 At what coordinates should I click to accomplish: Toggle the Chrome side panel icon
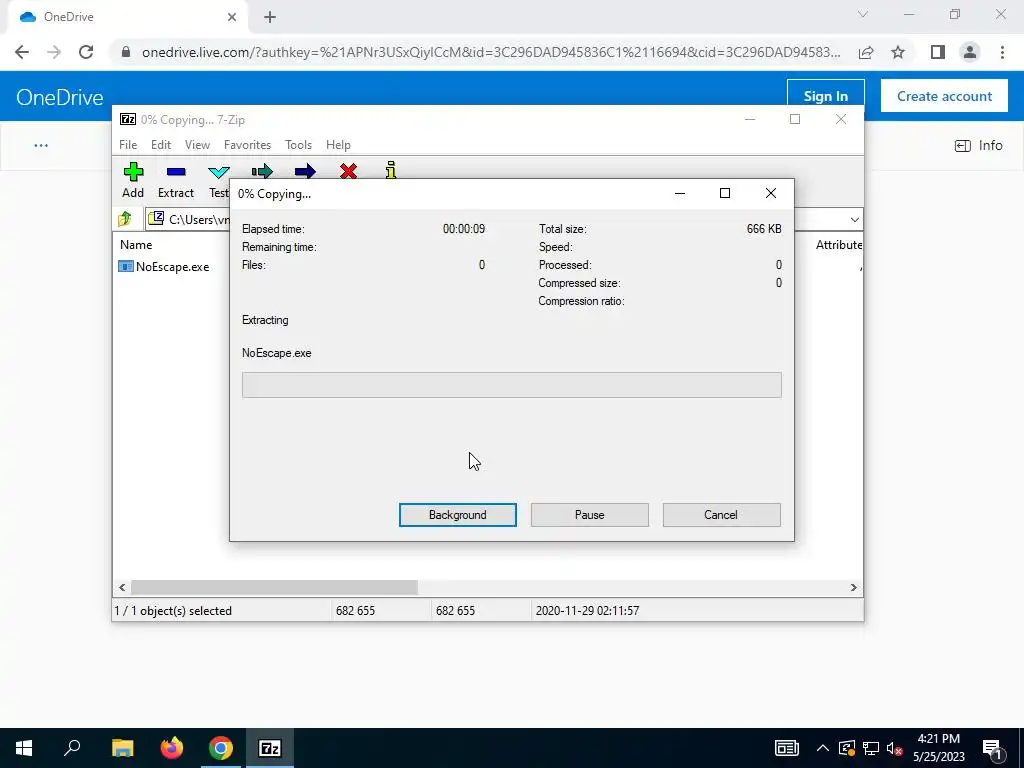938,52
